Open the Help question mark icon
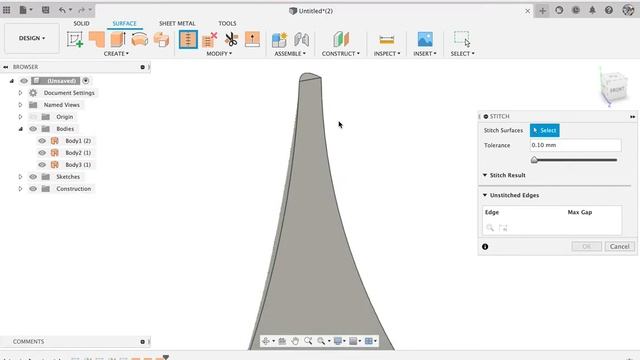Screen dimensions: 640x360 click(609, 10)
